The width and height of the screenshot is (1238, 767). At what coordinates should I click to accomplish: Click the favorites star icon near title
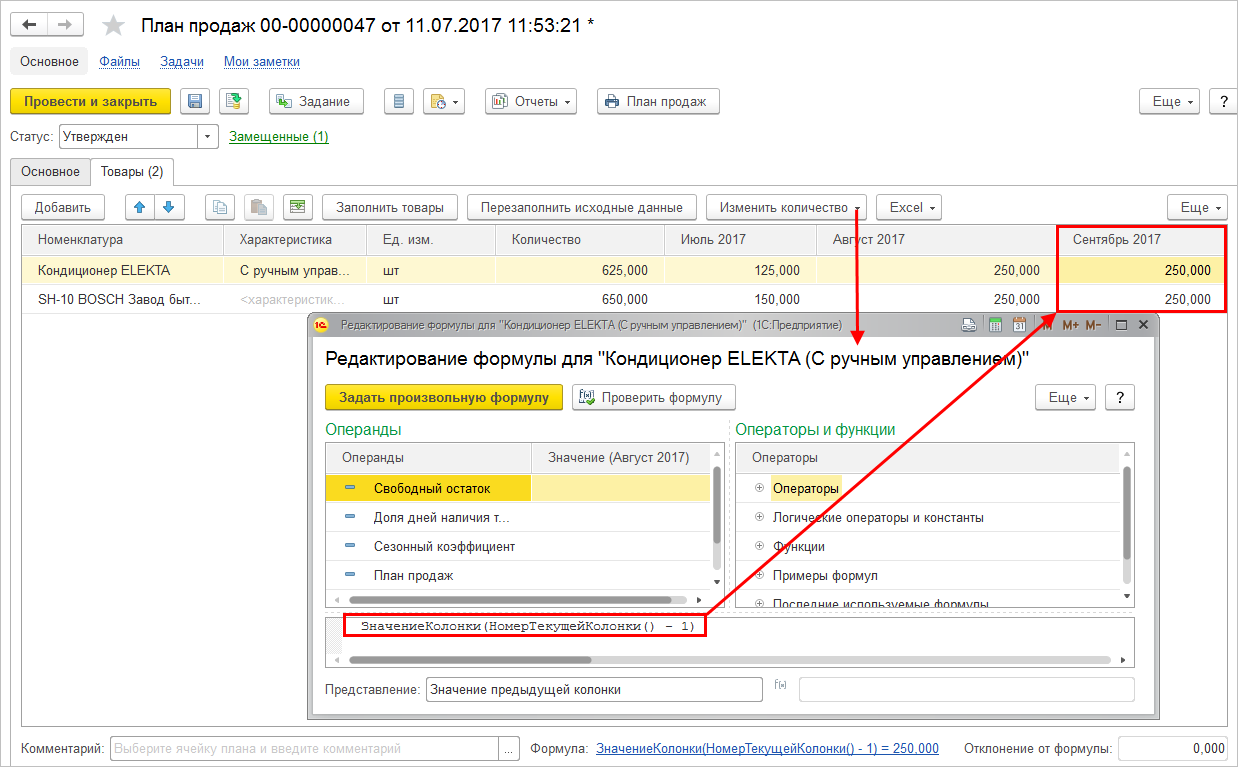click(115, 25)
